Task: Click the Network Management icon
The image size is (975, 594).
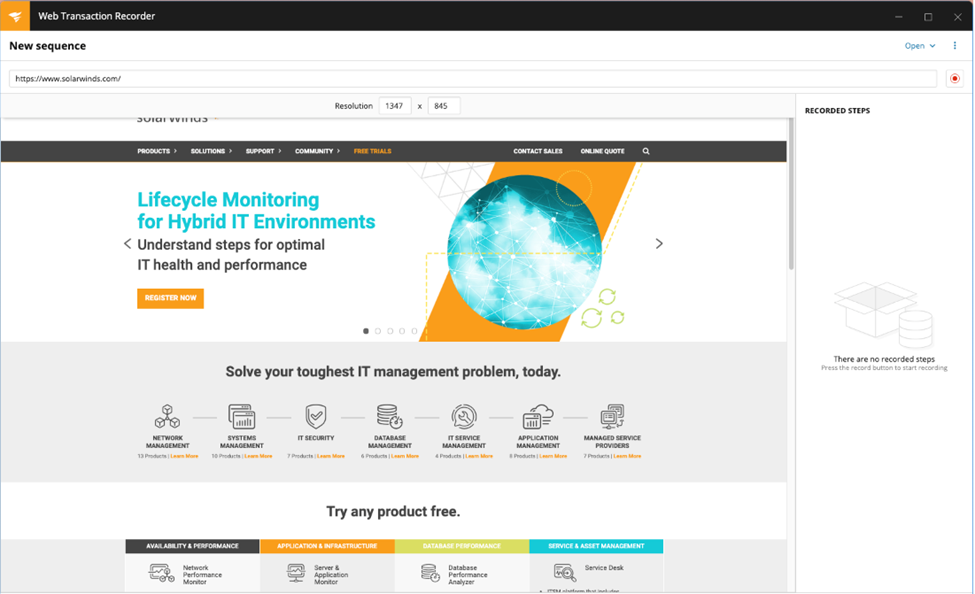Action: click(167, 416)
